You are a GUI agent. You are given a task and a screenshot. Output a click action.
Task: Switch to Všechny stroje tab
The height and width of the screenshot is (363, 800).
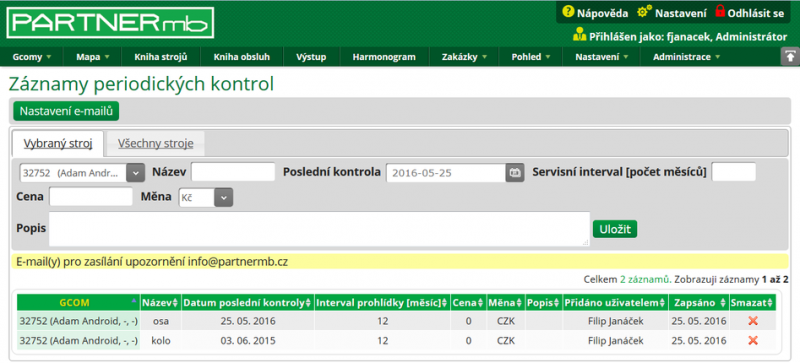(x=155, y=143)
